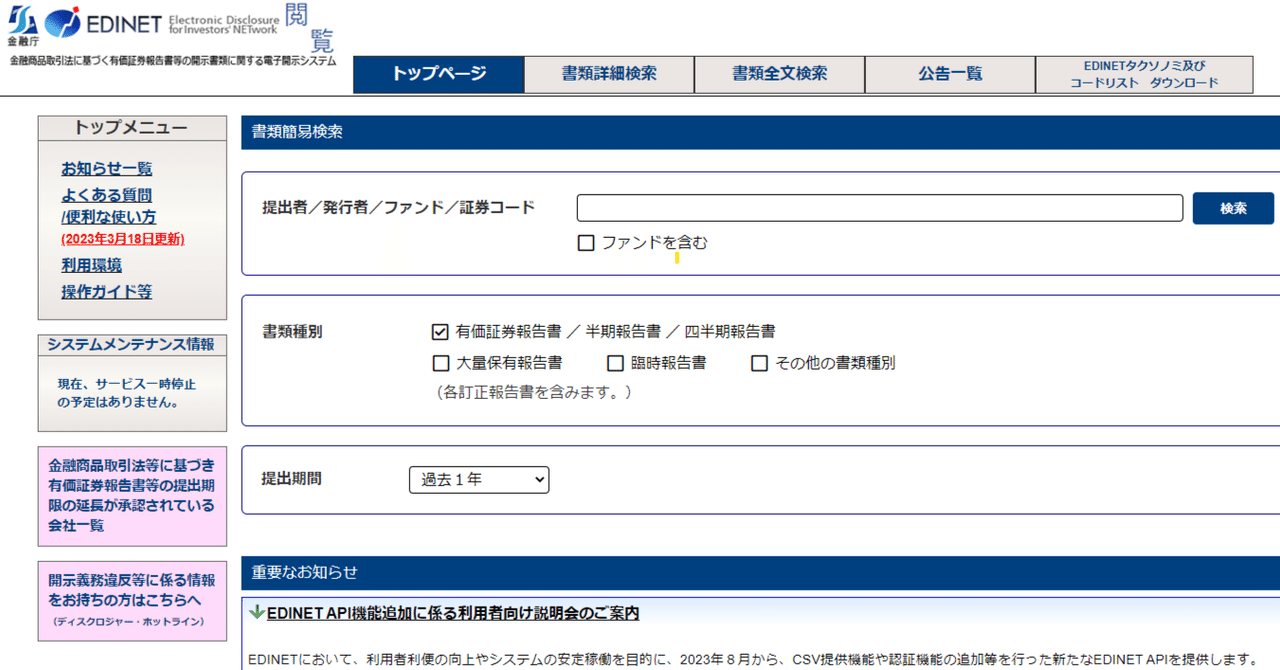Image resolution: width=1280 pixels, height=670 pixels.
Task: Switch to the 書類詳細検索 tab
Action: click(x=608, y=74)
